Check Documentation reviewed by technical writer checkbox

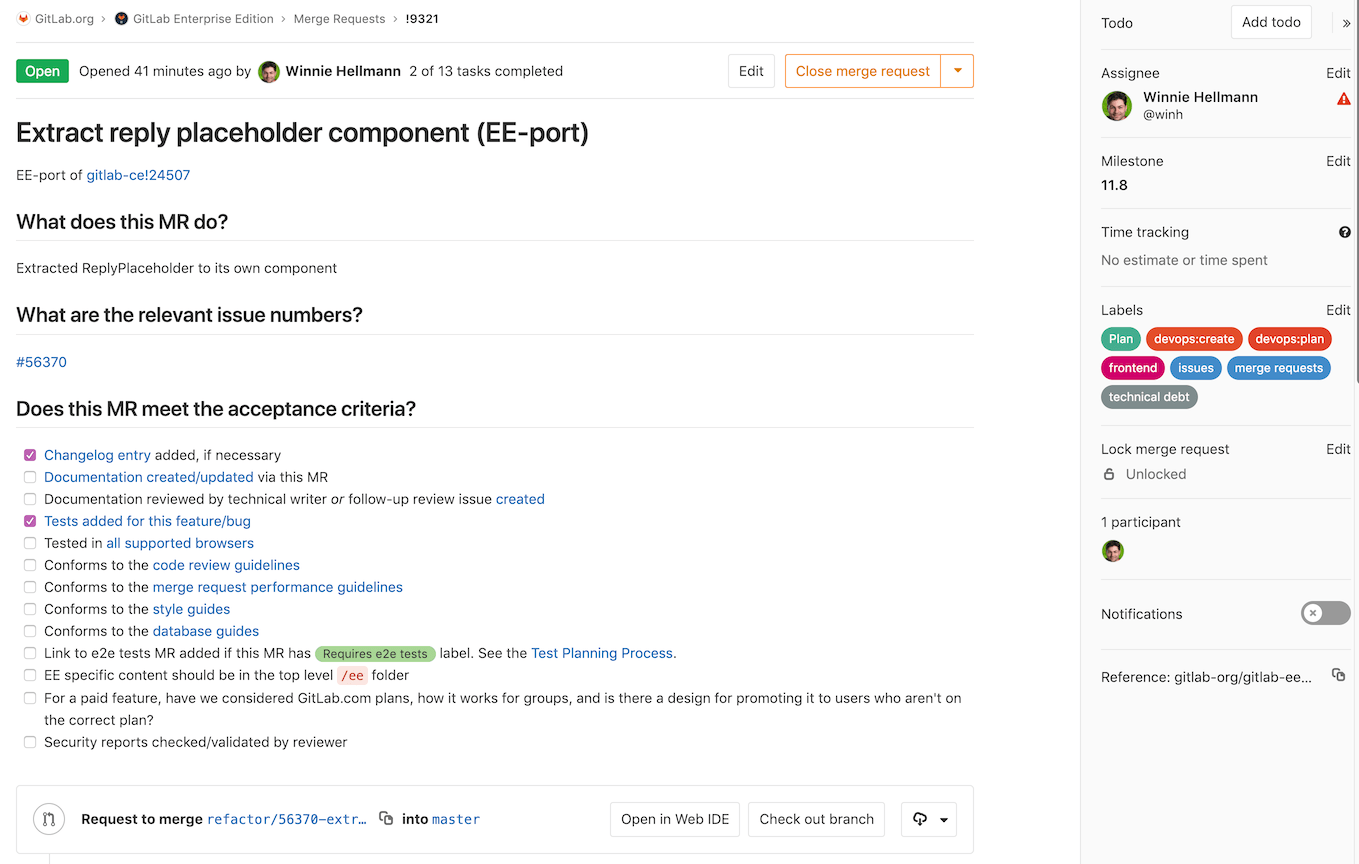pyautogui.click(x=30, y=499)
